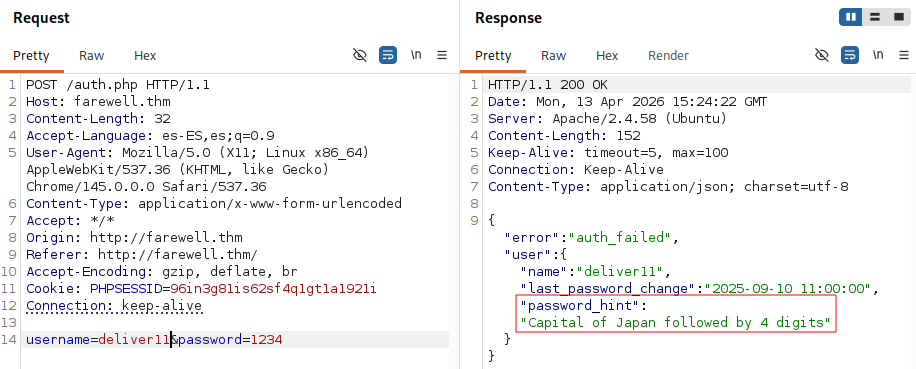Image resolution: width=916 pixels, height=369 pixels.
Task: Click the 'Host: farewell.thm' header line
Action: [98, 102]
